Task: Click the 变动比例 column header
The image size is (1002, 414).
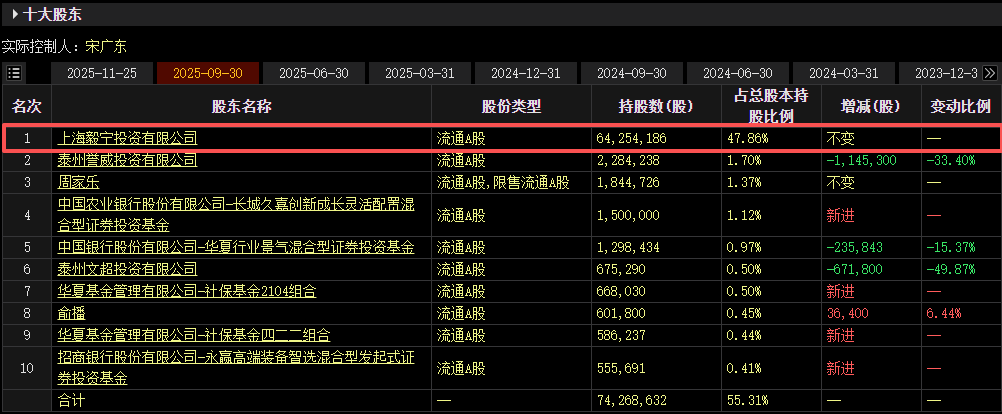Action: click(x=960, y=105)
